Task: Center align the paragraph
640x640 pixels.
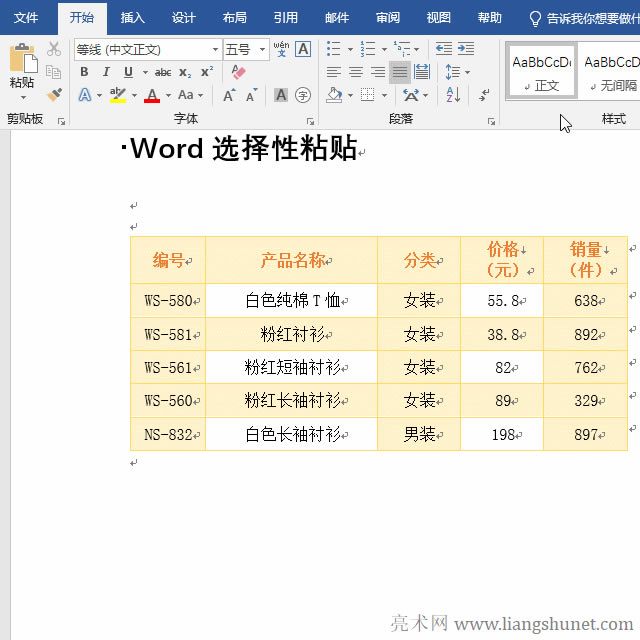Action: pyautogui.click(x=356, y=72)
